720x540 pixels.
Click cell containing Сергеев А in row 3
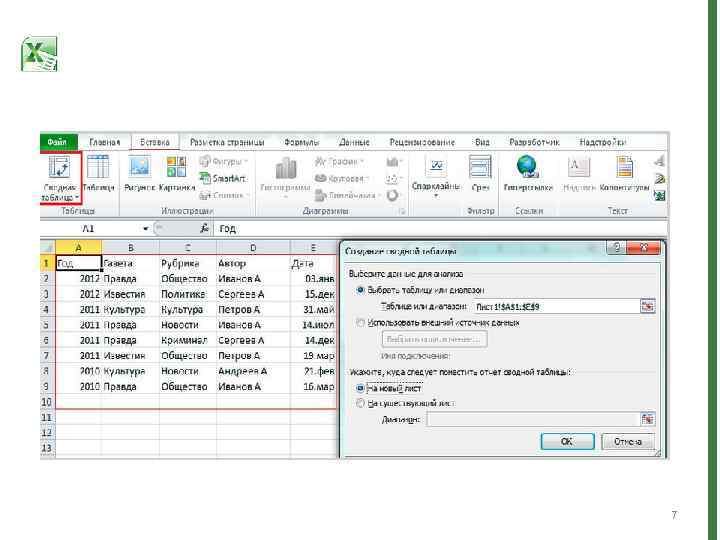tap(253, 294)
